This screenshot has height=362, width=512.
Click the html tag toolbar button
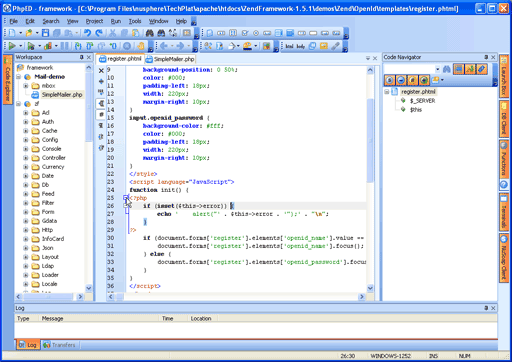pyautogui.click(x=289, y=46)
